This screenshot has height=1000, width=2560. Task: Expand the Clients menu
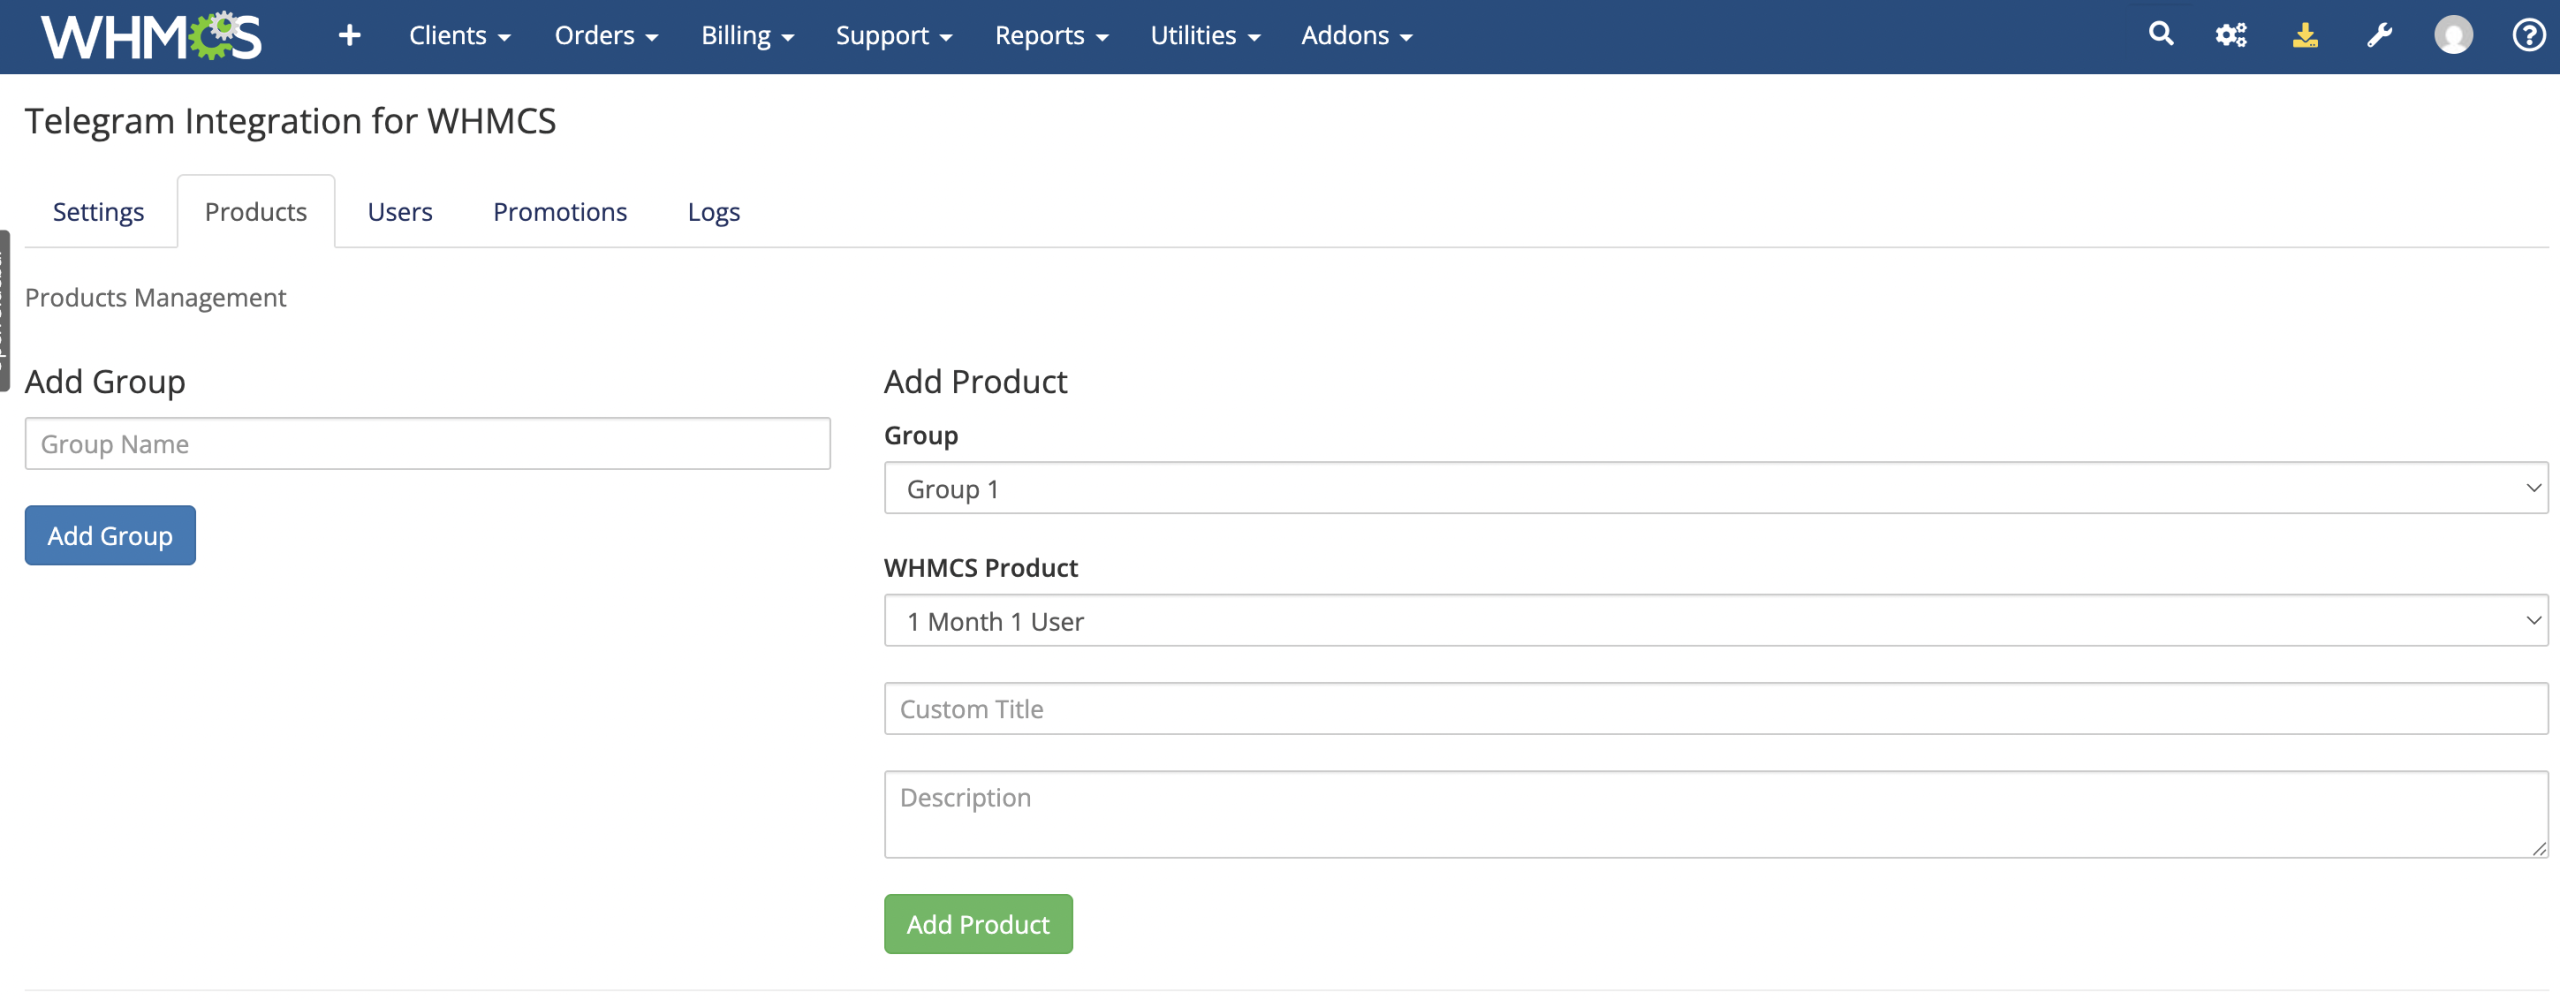pos(460,36)
